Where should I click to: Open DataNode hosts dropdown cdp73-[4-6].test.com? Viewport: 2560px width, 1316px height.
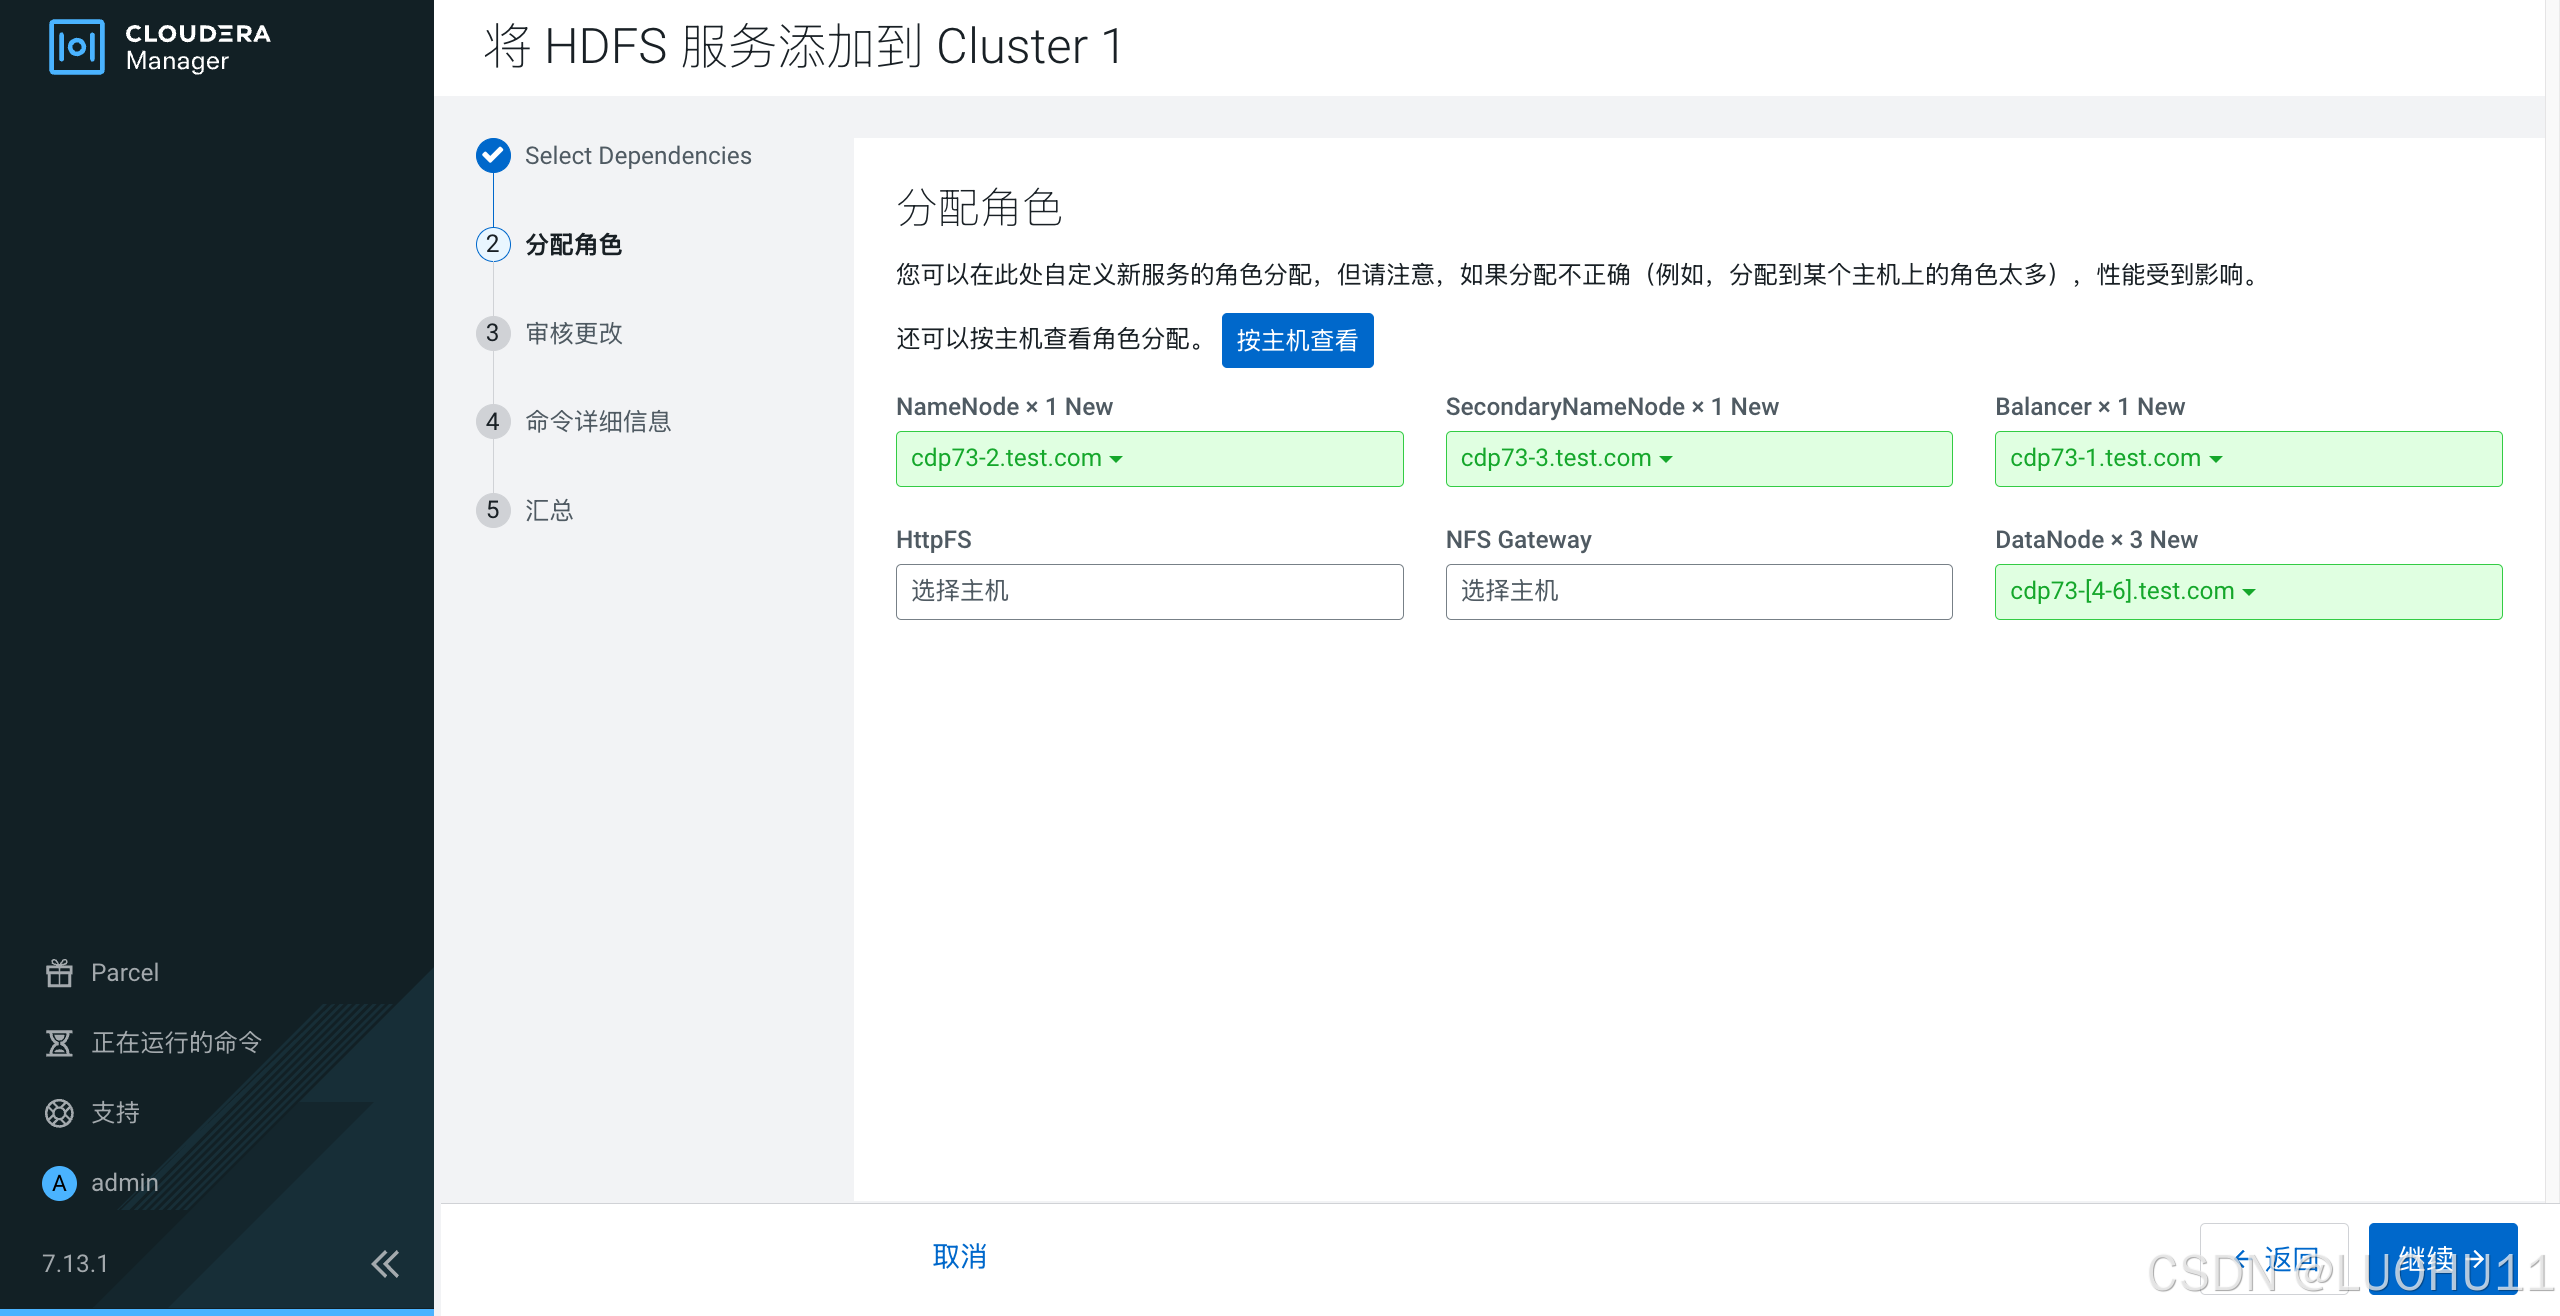tap(2132, 592)
